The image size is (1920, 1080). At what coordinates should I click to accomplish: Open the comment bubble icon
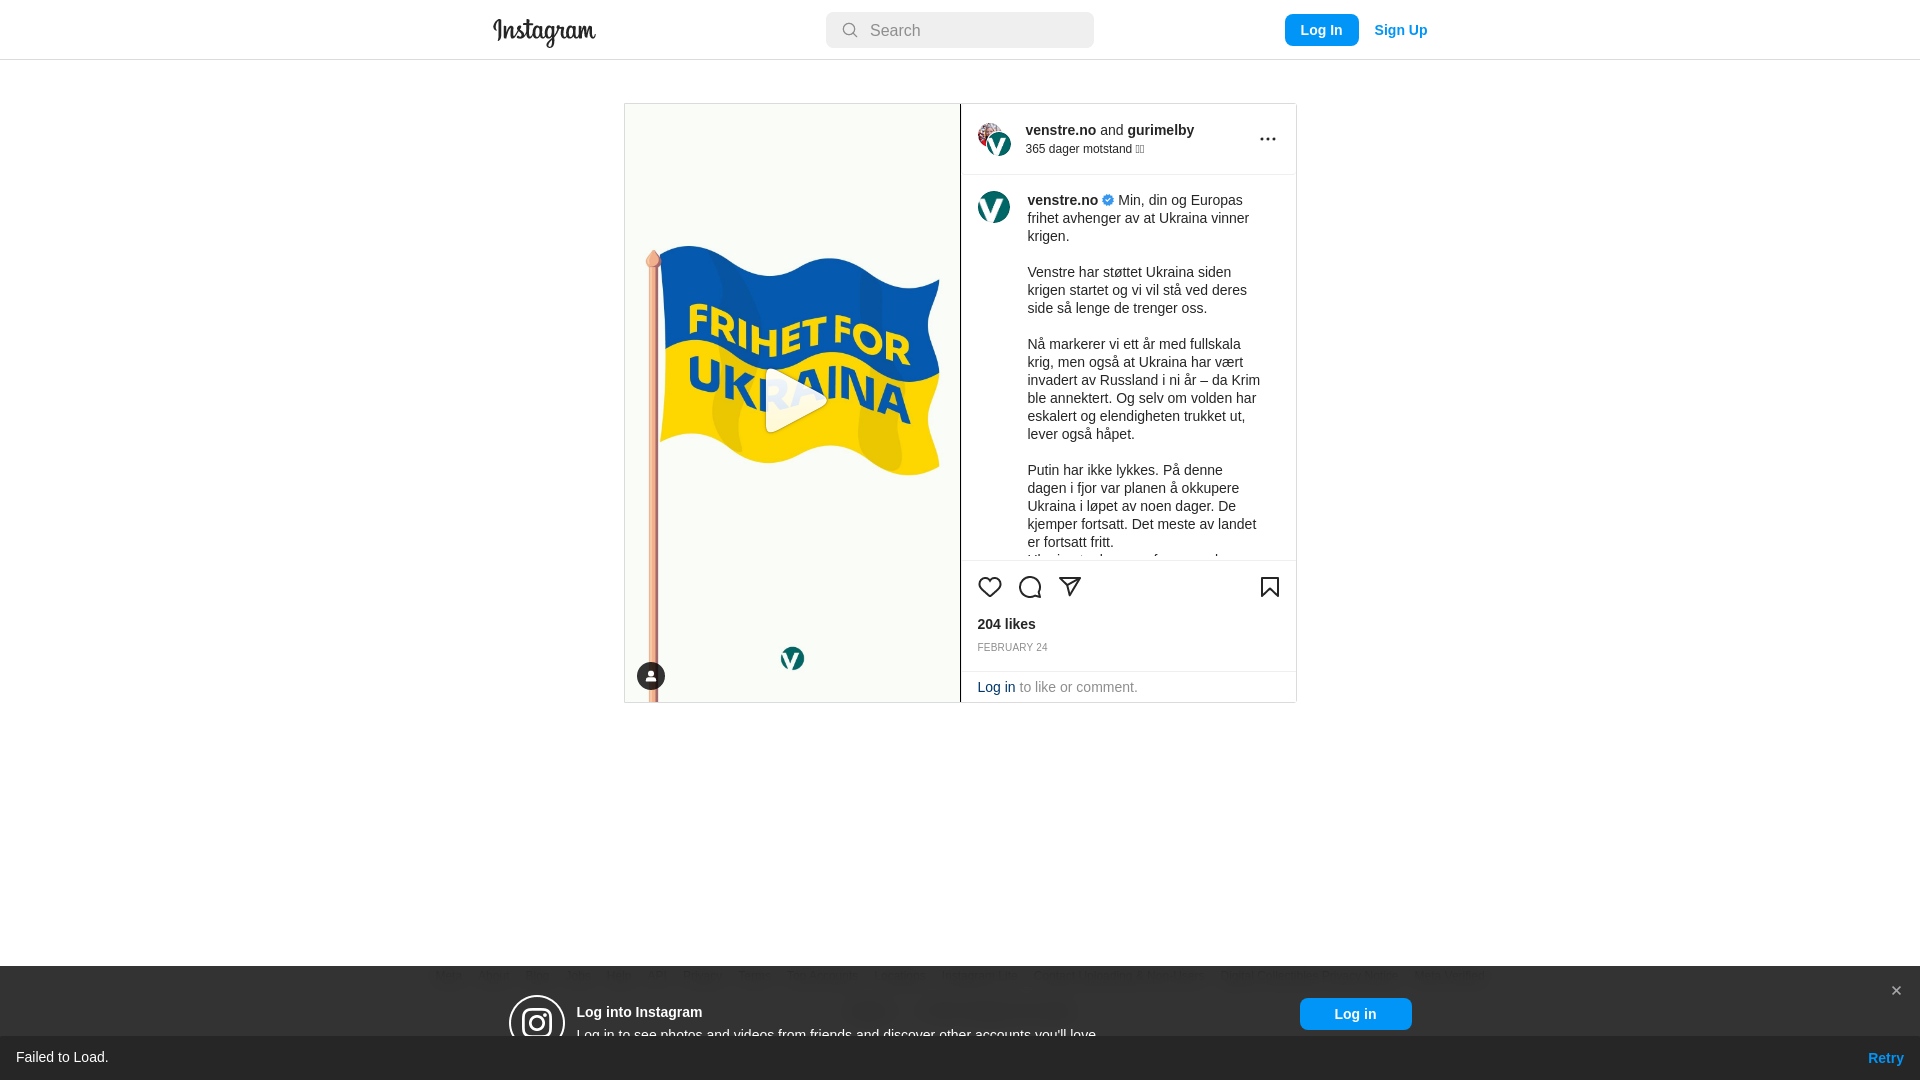pyautogui.click(x=1030, y=587)
